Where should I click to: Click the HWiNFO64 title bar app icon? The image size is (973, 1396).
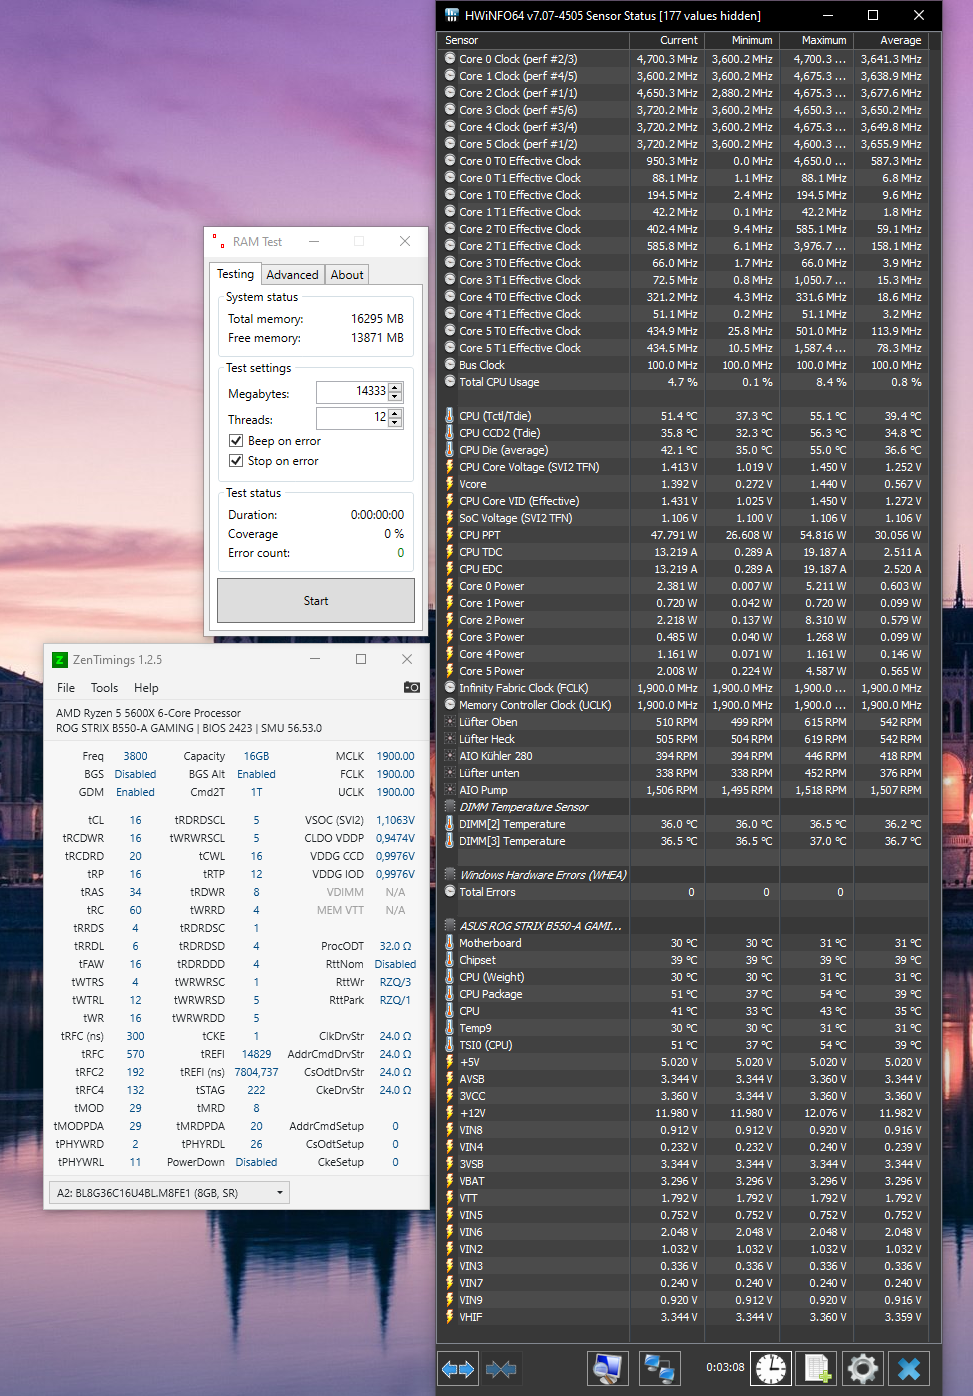point(452,15)
